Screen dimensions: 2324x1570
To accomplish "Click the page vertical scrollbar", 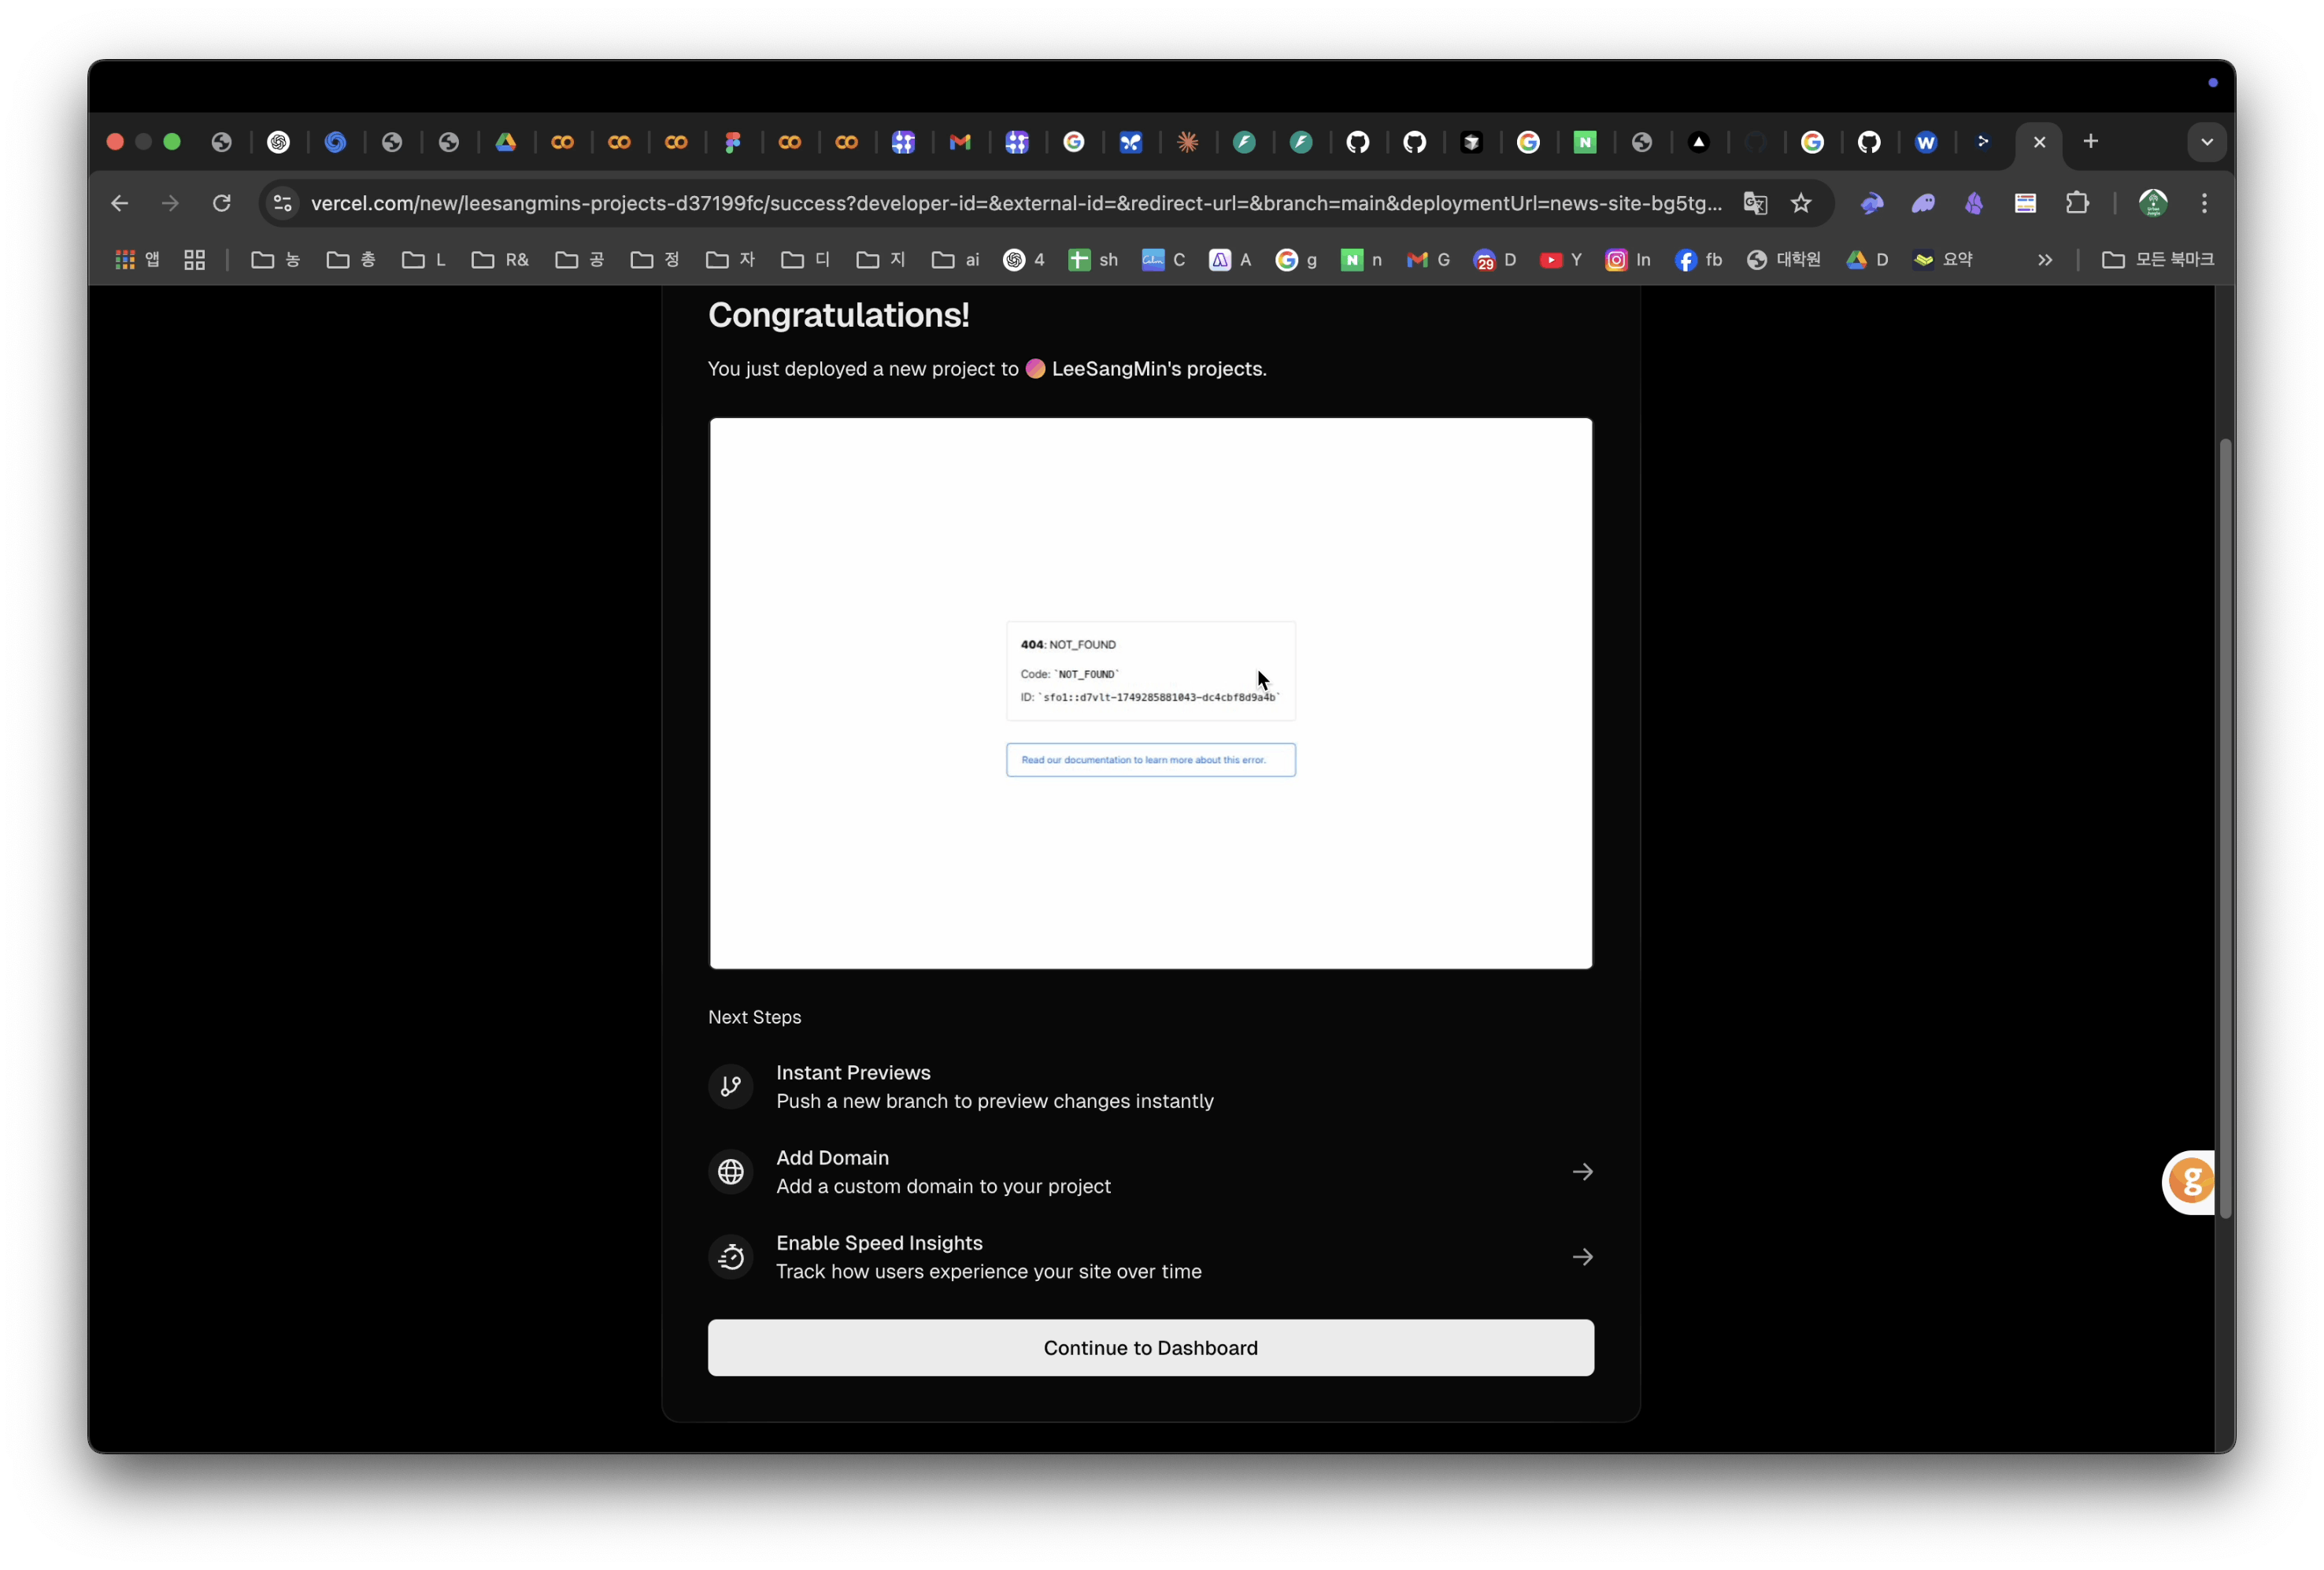I will tap(2225, 828).
